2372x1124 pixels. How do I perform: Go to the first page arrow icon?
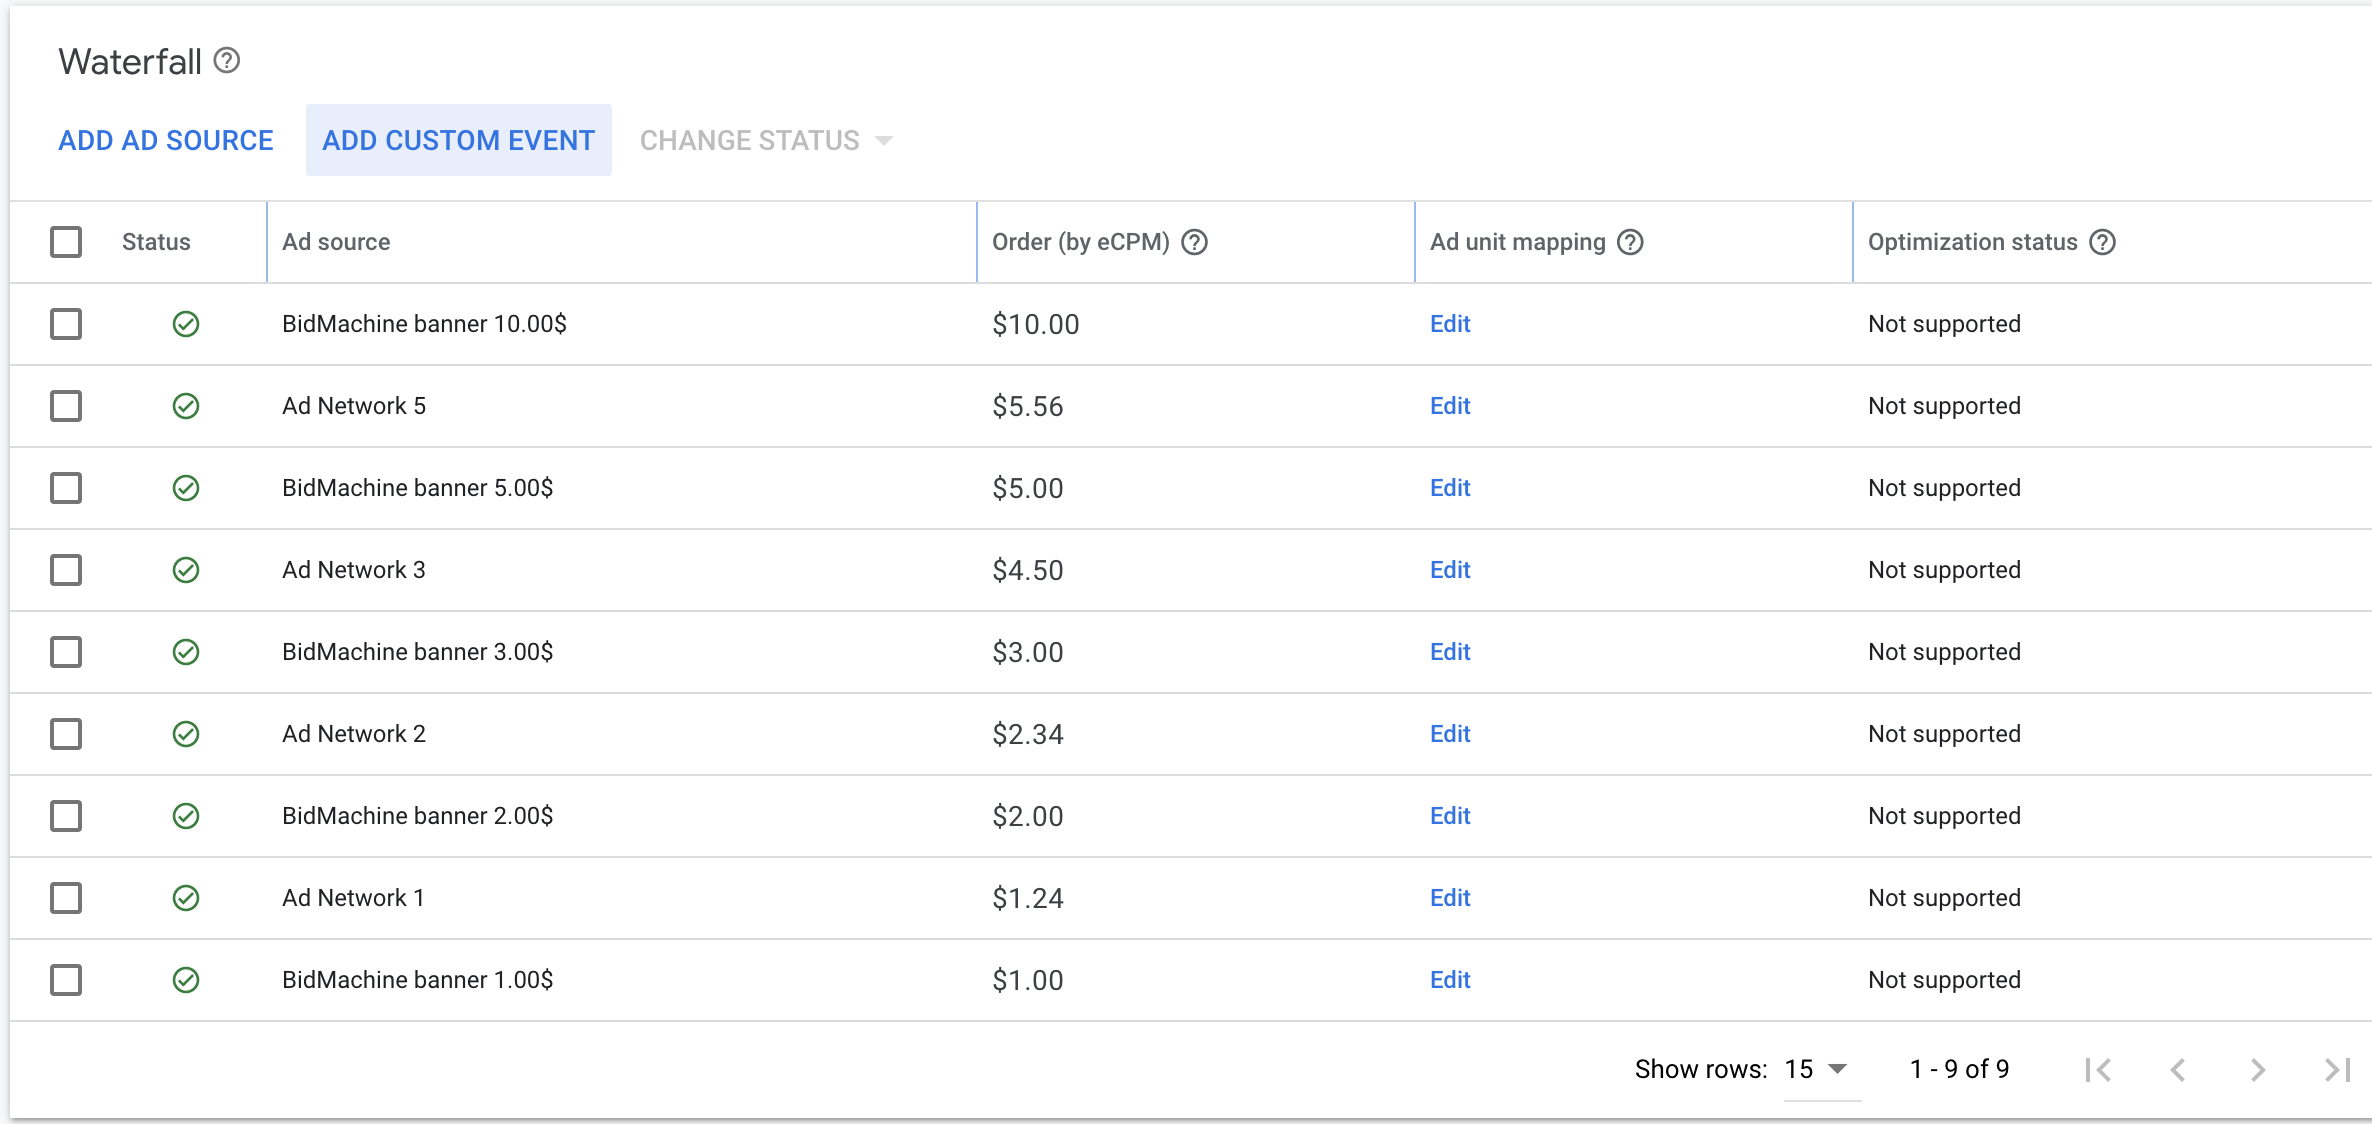point(2098,1070)
